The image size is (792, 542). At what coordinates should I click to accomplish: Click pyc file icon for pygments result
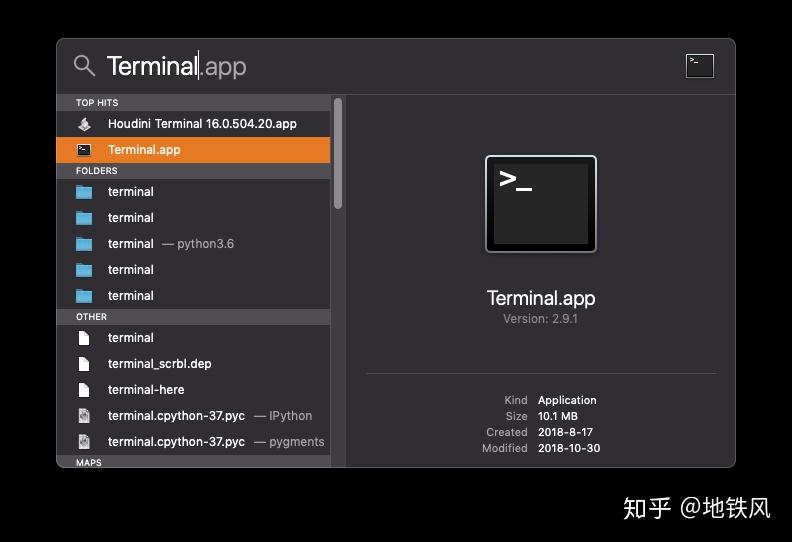(x=84, y=442)
